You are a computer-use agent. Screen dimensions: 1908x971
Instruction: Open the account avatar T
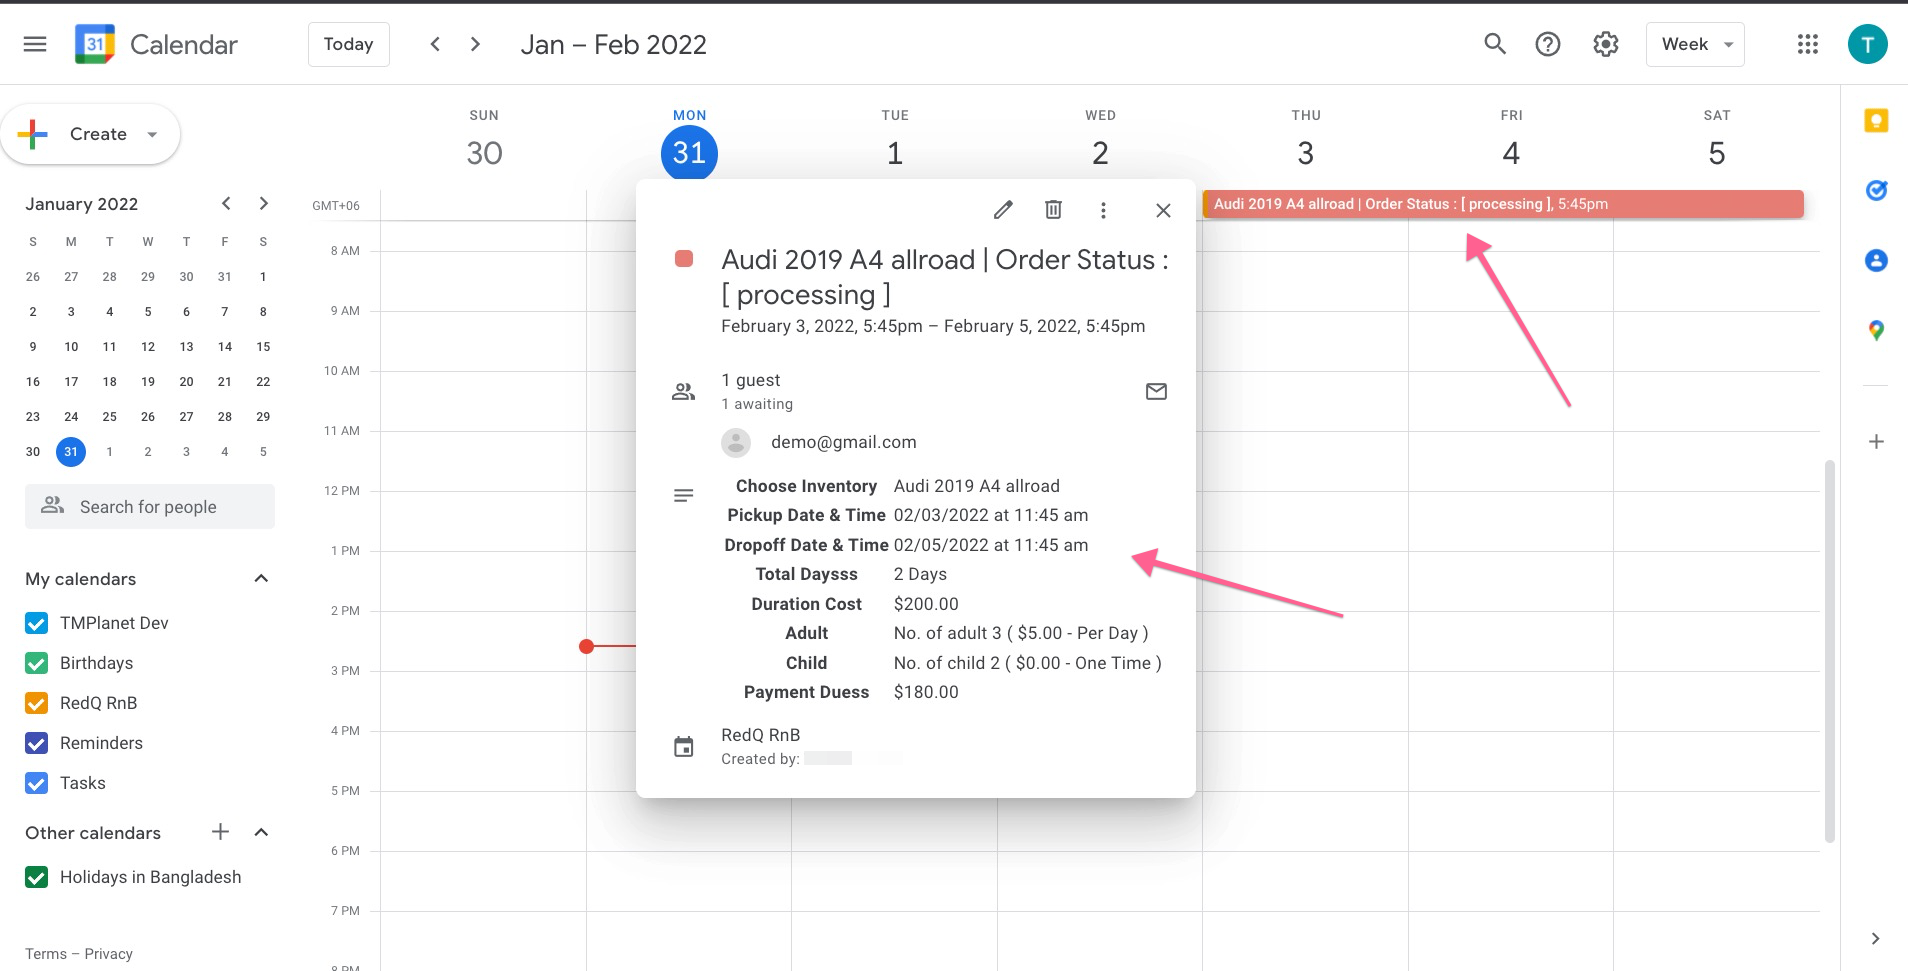click(1867, 44)
